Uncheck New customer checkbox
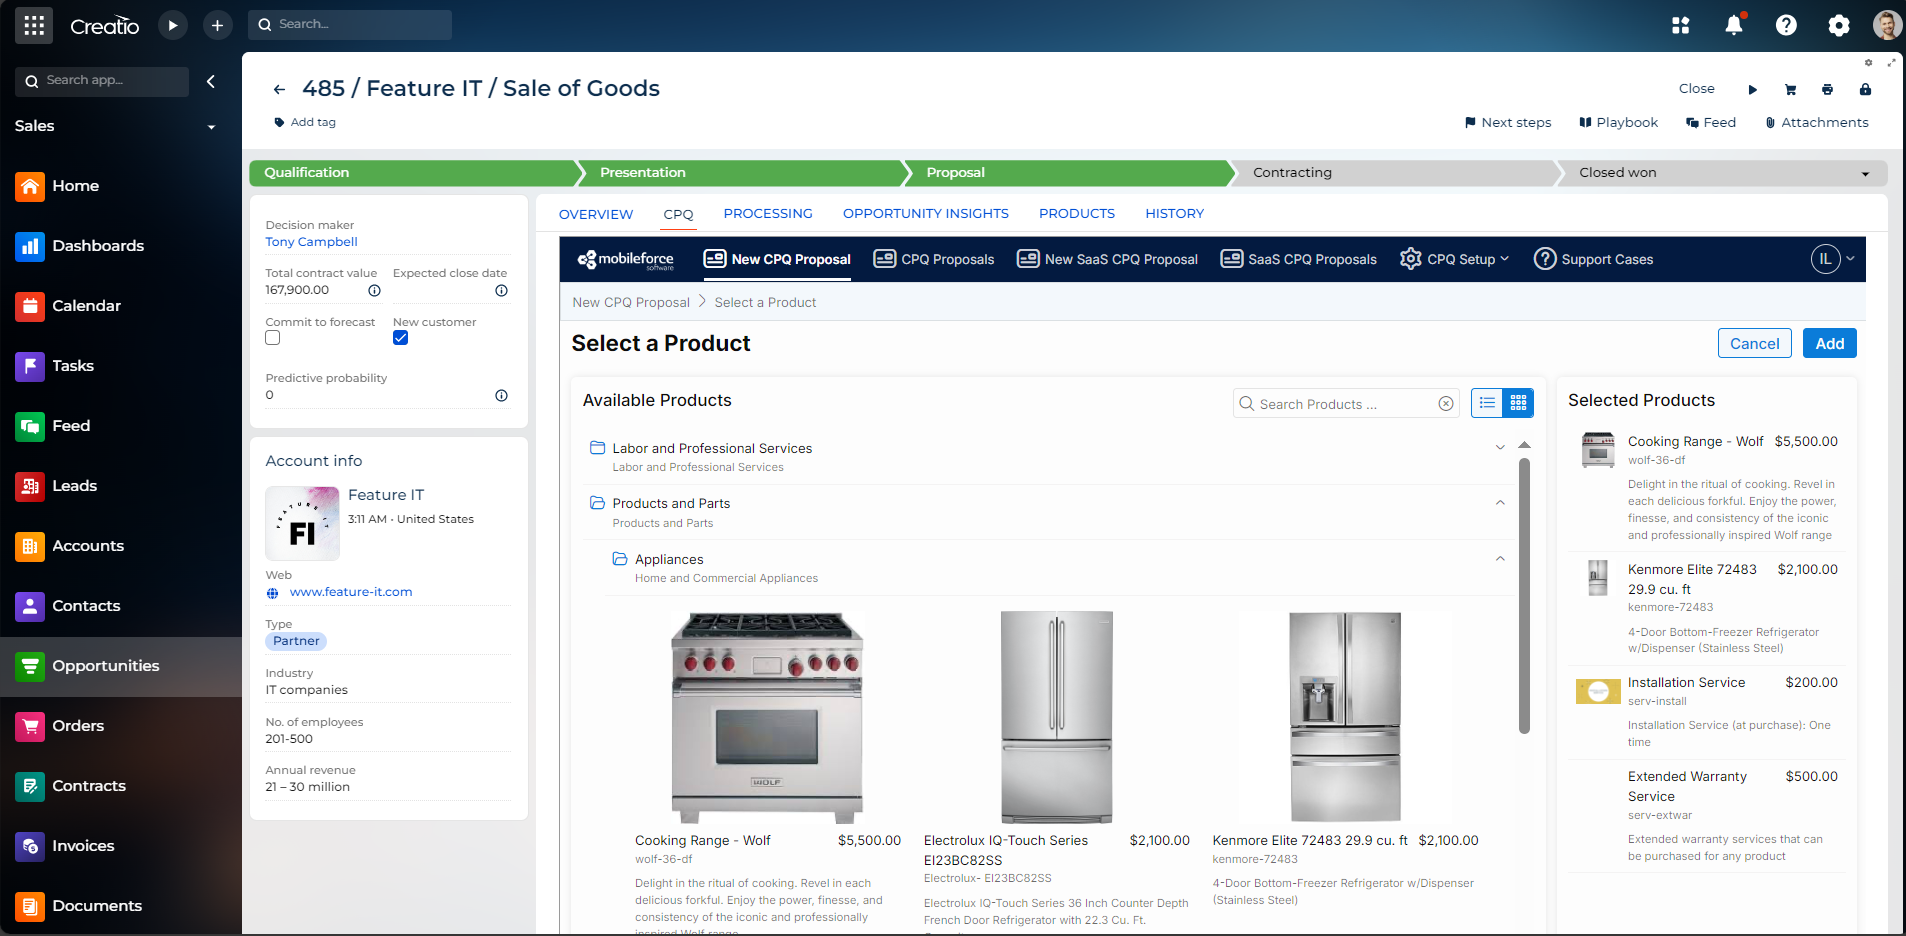The height and width of the screenshot is (936, 1906). coord(400,338)
